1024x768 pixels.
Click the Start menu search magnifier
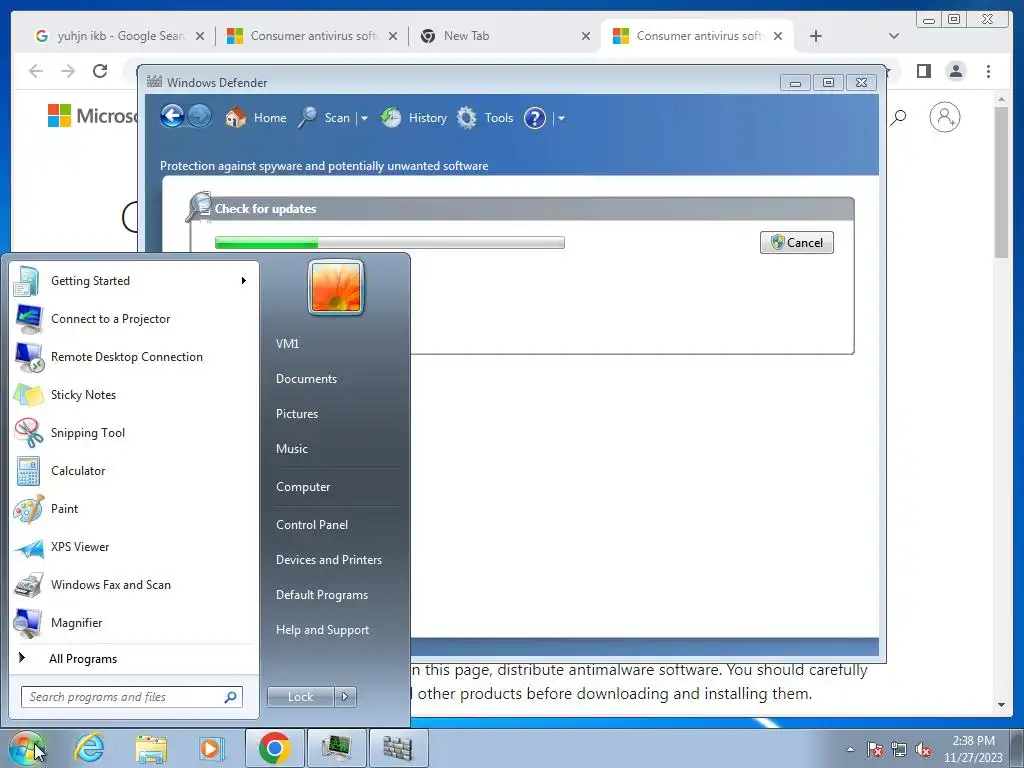pos(231,697)
